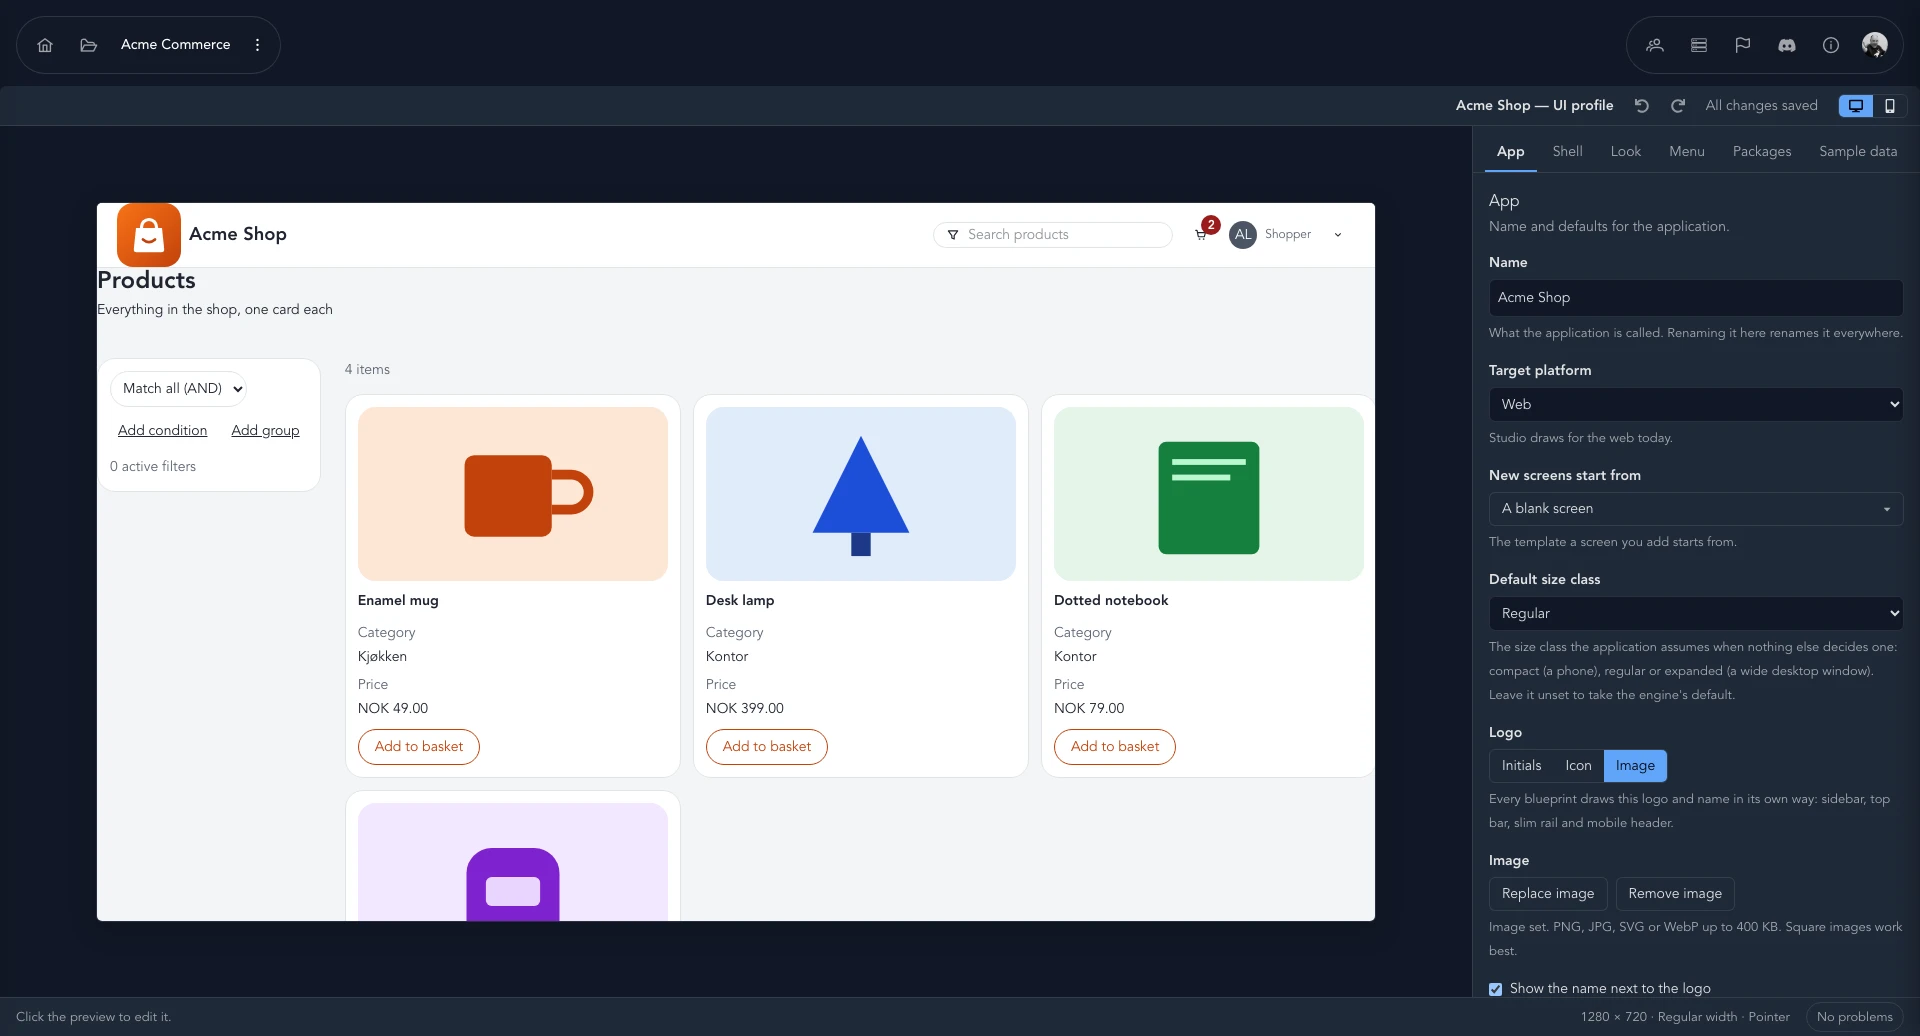
Task: Switch preview to desktop view
Action: click(1856, 106)
